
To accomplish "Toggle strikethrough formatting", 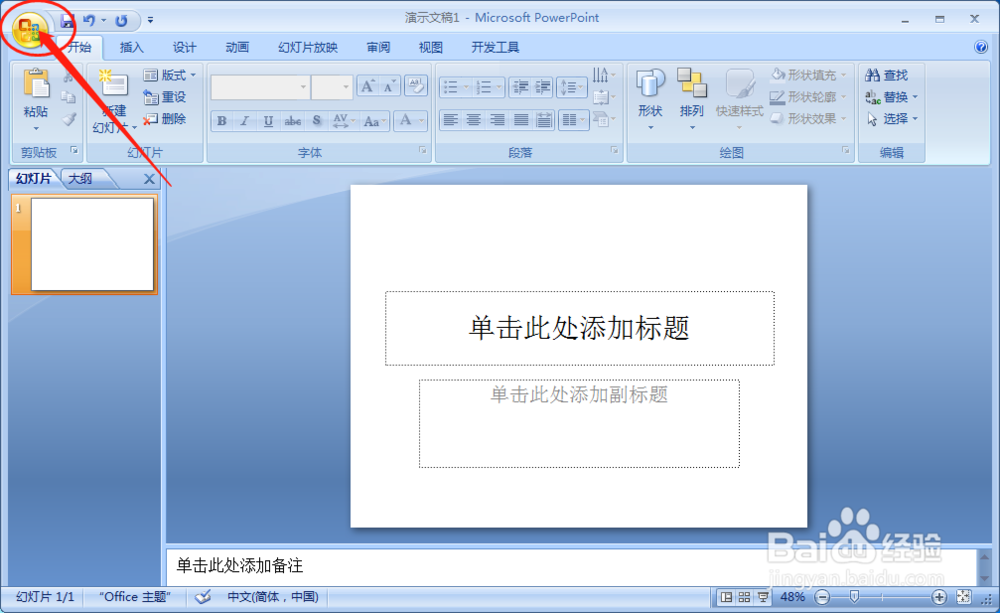I will [293, 121].
